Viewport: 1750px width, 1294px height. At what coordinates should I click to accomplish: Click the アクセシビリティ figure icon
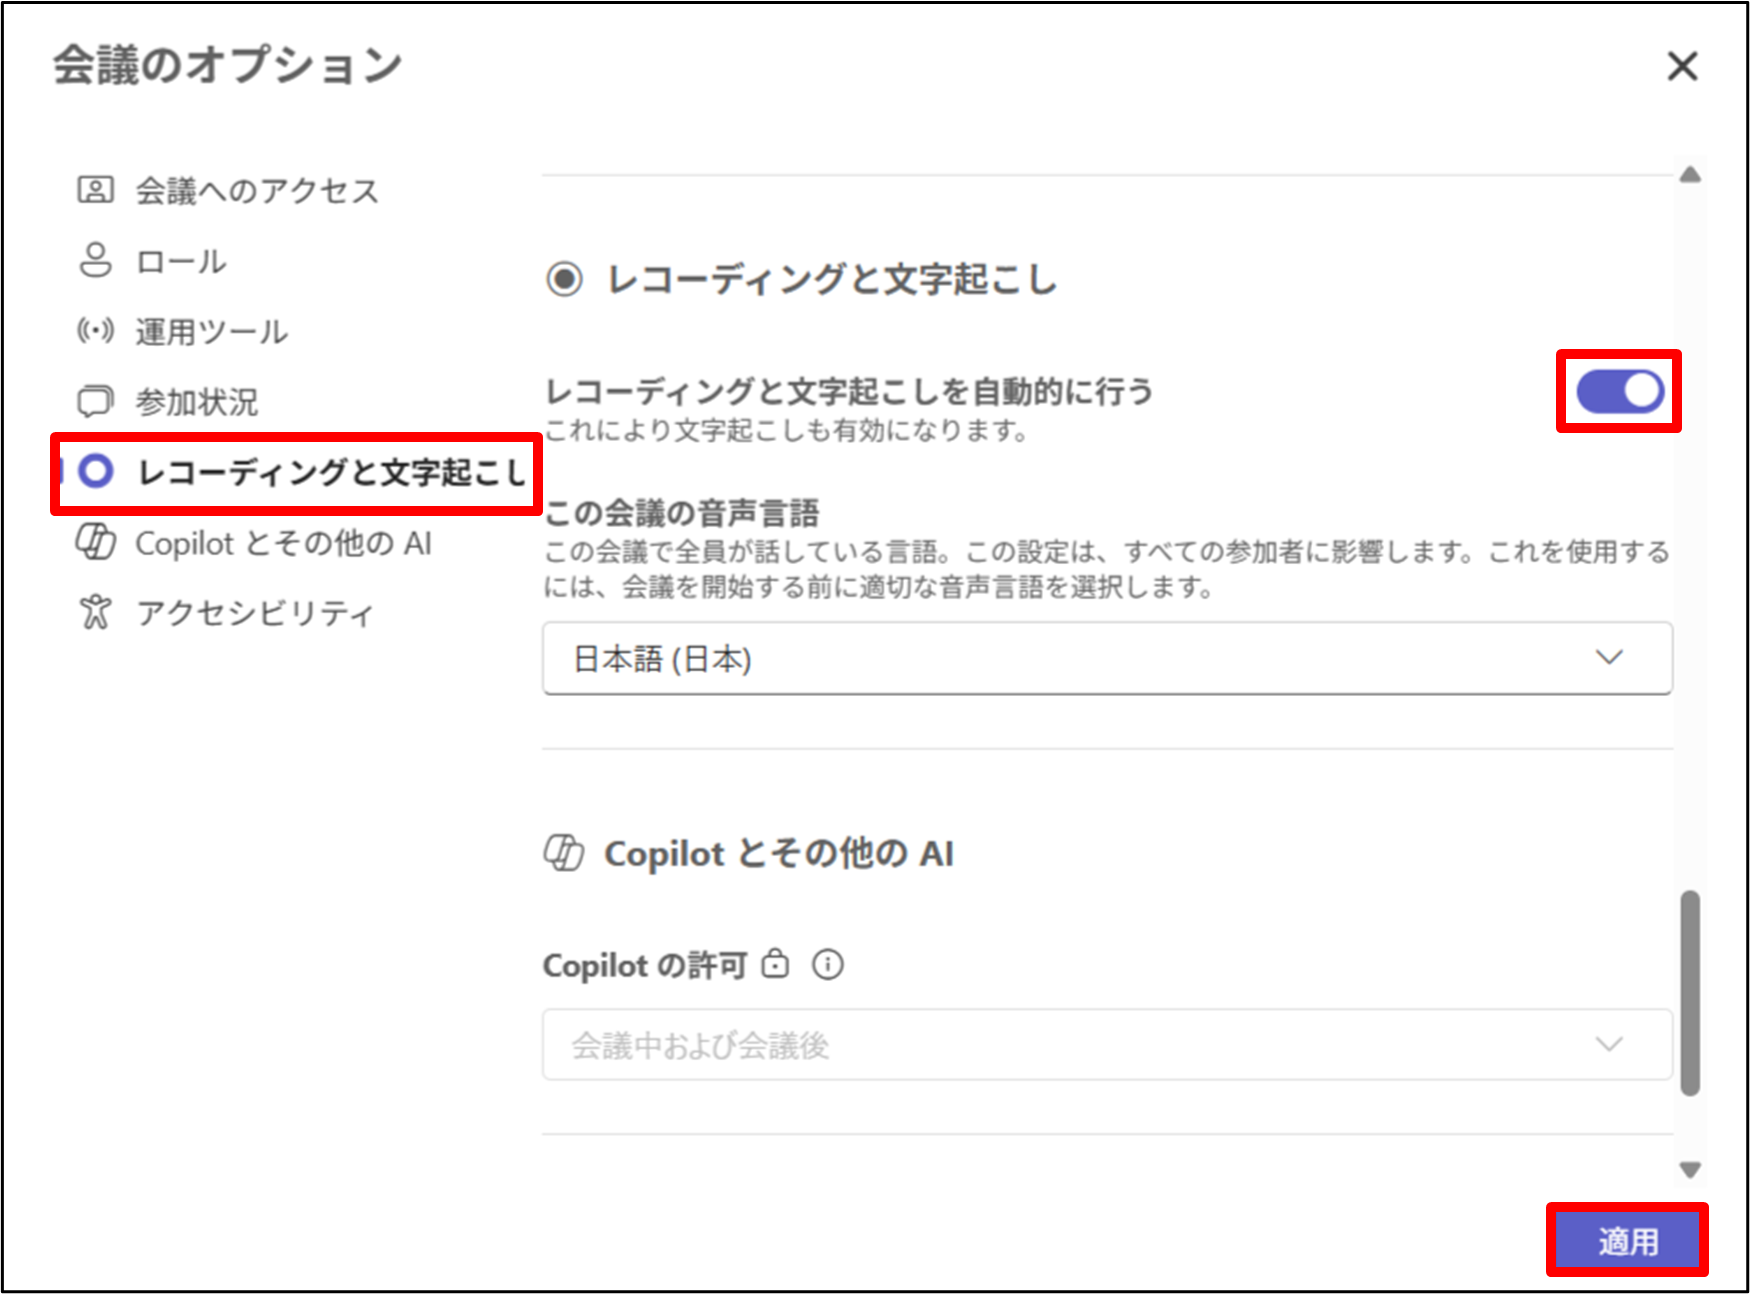96,612
